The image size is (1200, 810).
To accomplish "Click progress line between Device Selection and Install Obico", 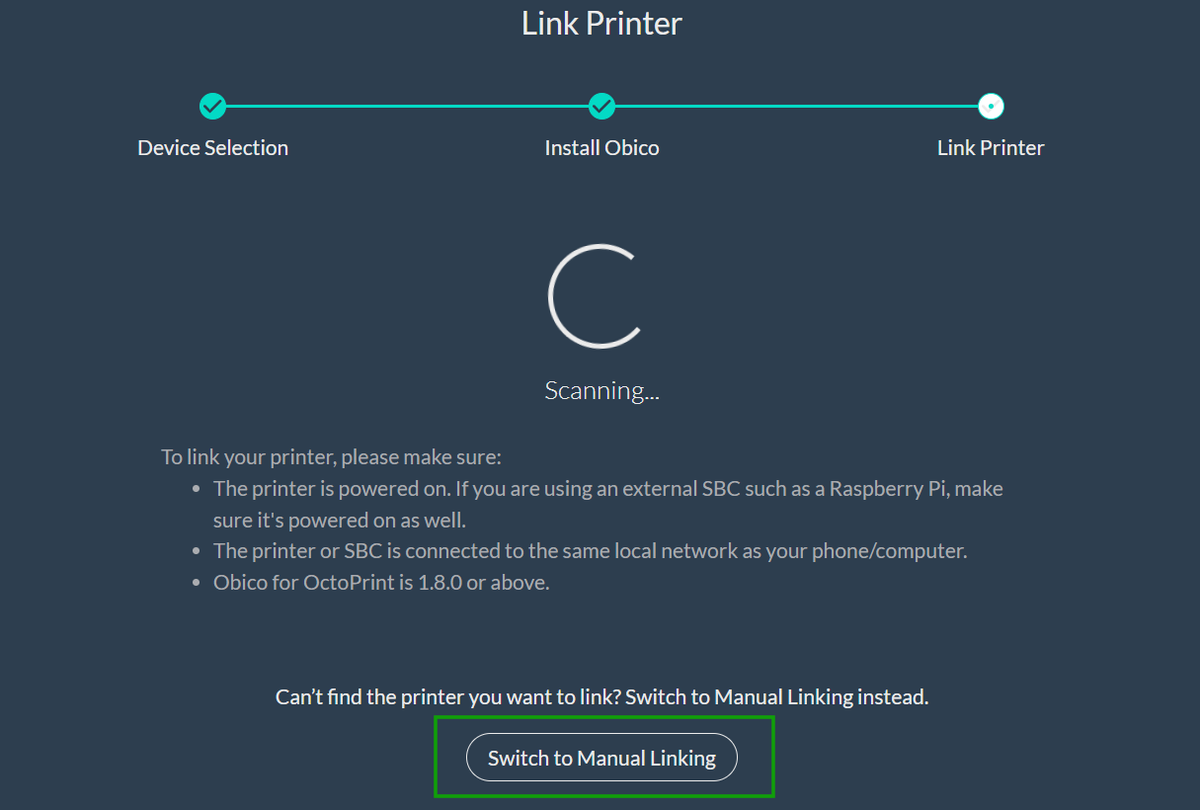I will point(407,106).
